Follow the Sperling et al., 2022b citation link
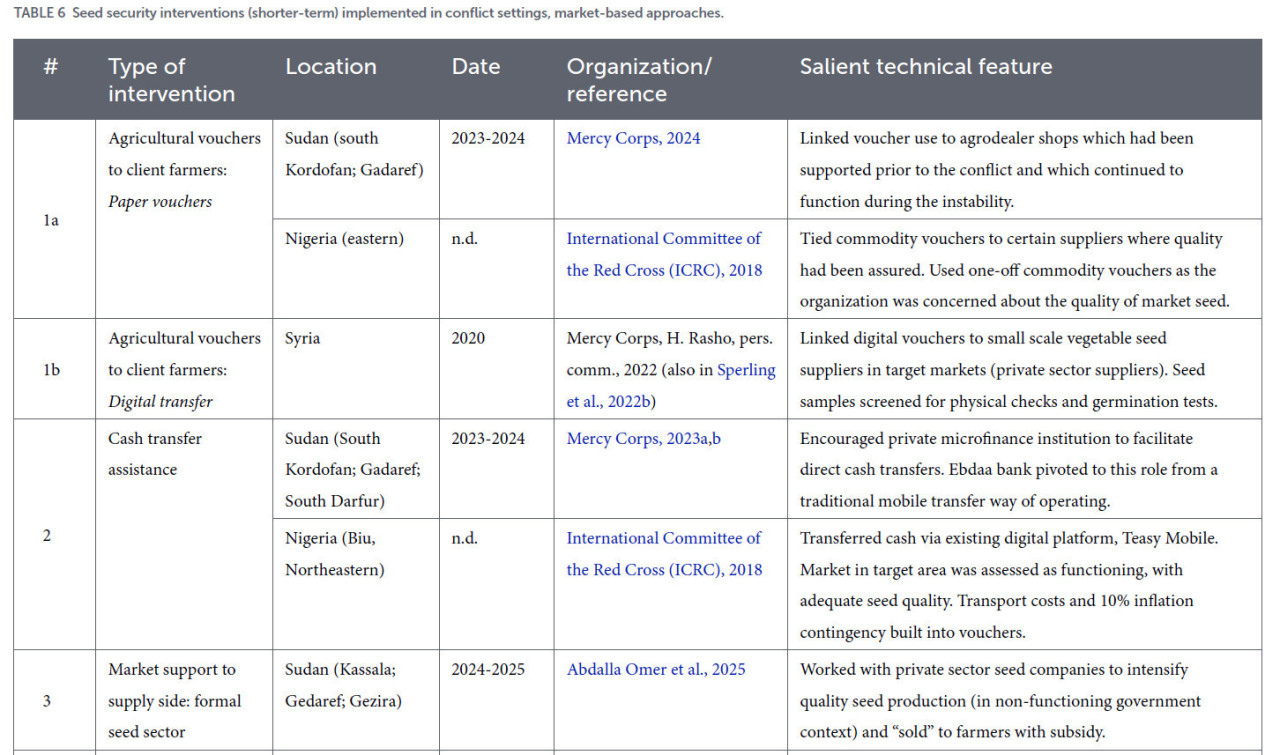This screenshot has height=755, width=1280. [671, 385]
